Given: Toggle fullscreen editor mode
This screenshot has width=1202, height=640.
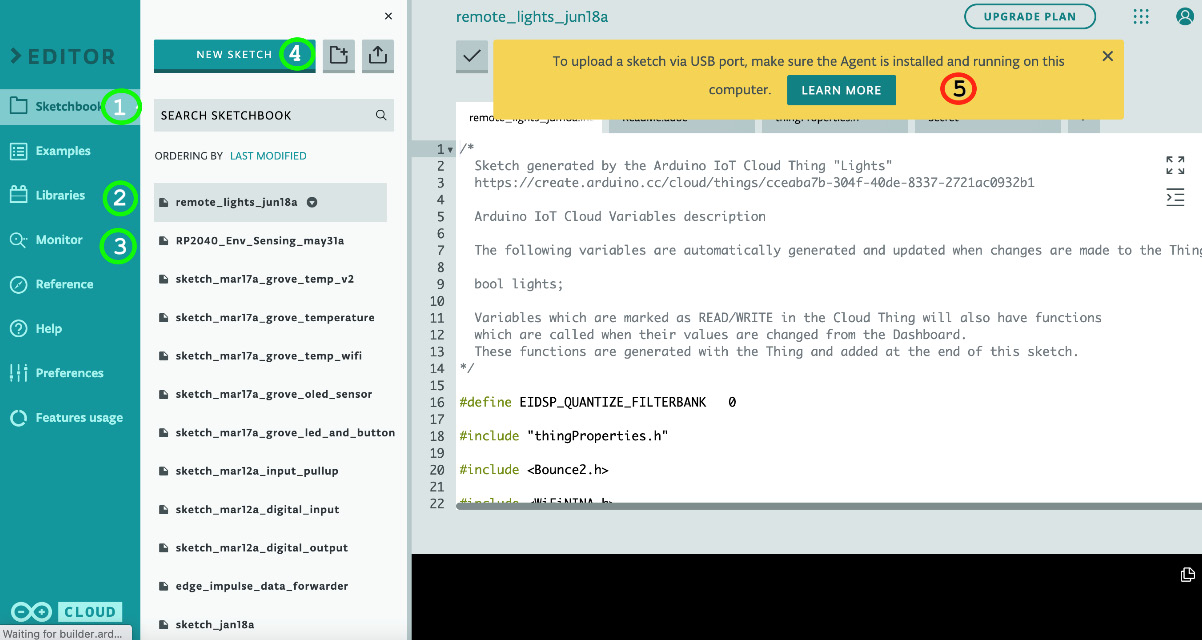Looking at the screenshot, I should 1175,165.
